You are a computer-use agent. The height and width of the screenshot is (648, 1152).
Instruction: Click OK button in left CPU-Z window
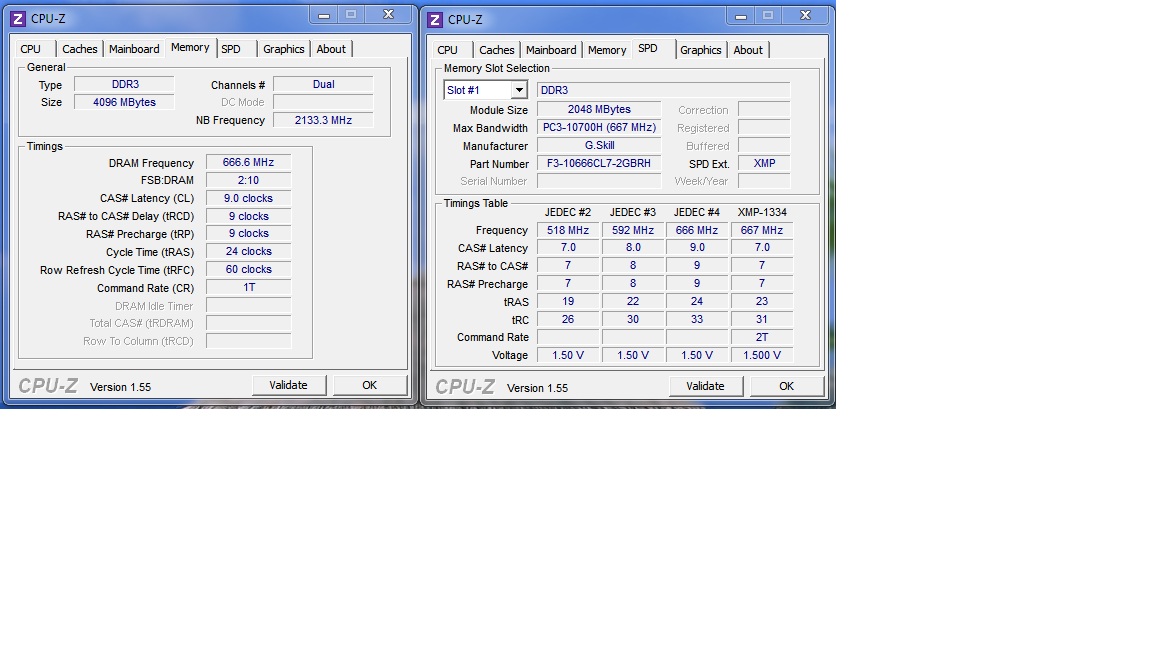370,385
